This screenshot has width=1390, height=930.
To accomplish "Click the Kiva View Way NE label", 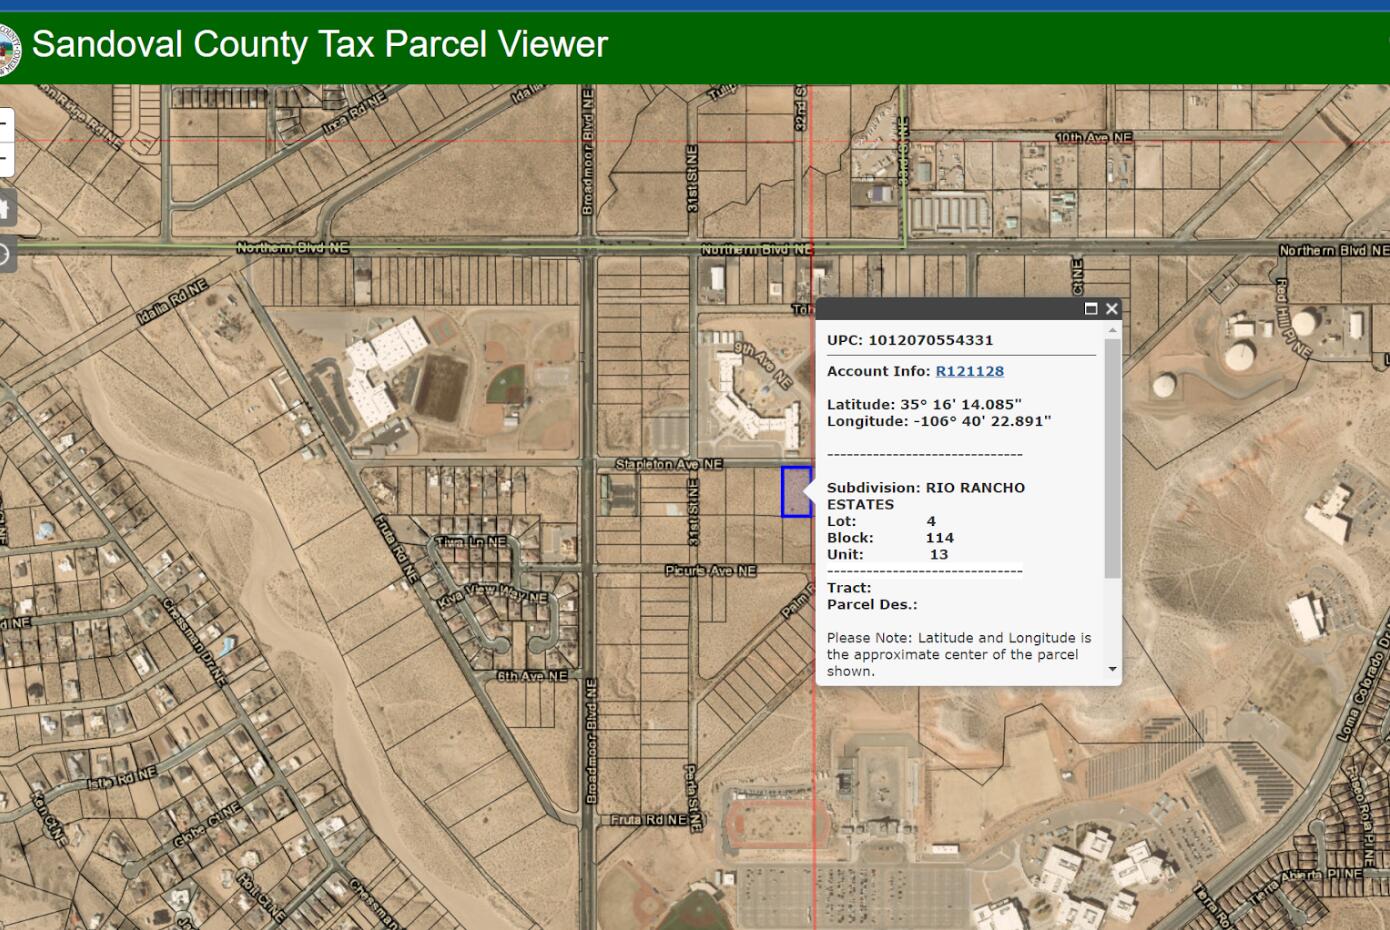I will [x=493, y=594].
